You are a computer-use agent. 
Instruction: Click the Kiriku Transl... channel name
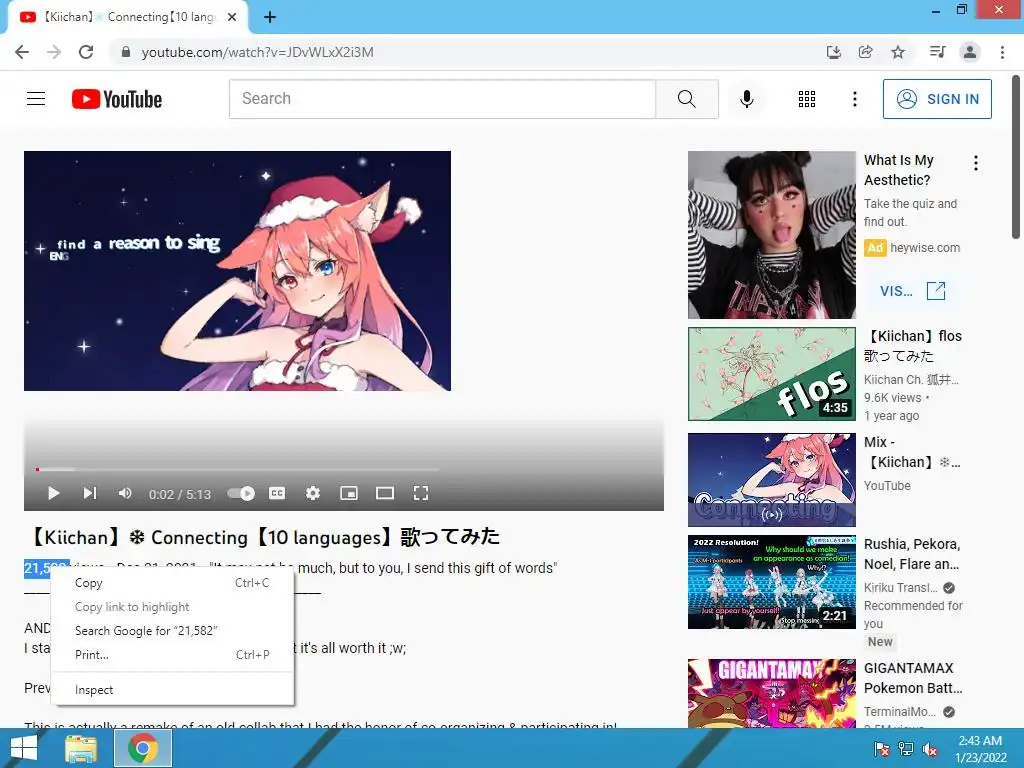(x=901, y=587)
